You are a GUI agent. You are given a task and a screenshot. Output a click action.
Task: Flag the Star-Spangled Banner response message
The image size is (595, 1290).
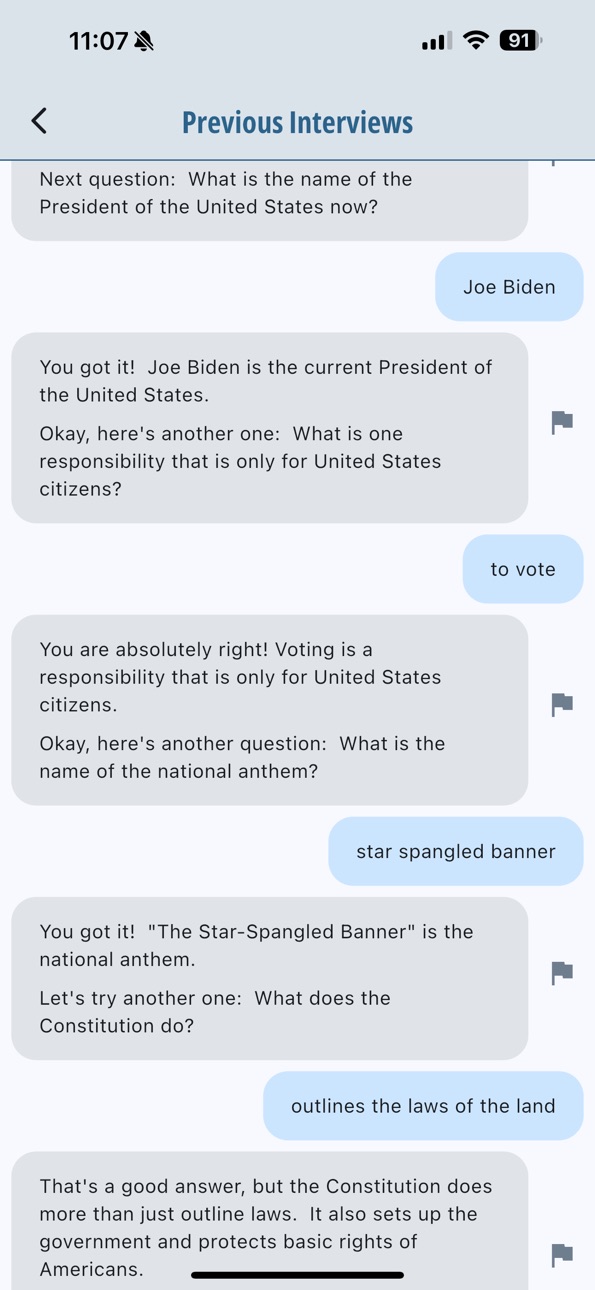562,972
